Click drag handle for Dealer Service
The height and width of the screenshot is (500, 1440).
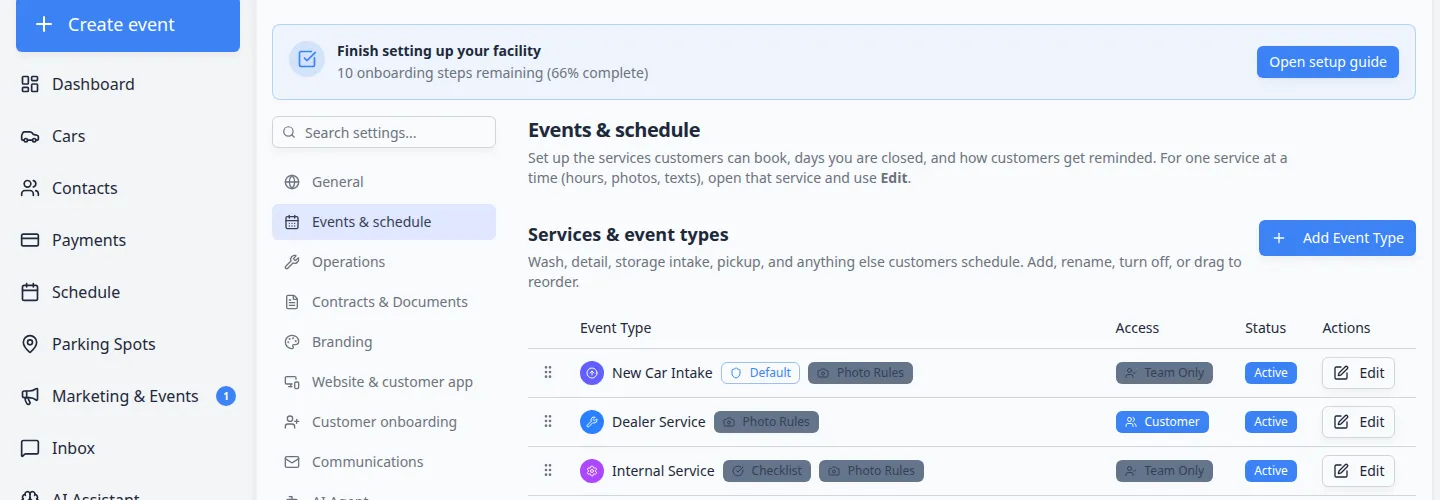[548, 421]
